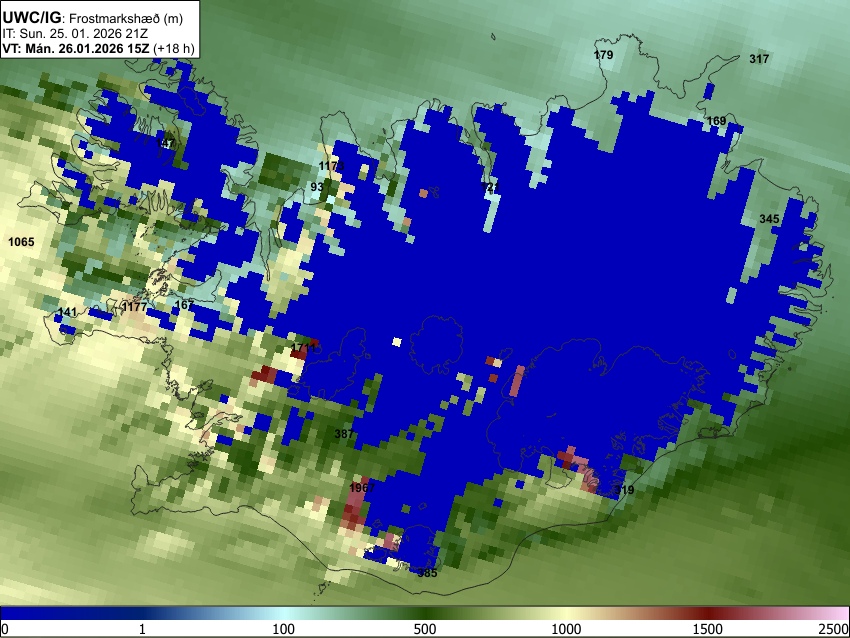Click the IT: Sun. 25. 01. 2026 21Z line

pyautogui.click(x=73, y=34)
